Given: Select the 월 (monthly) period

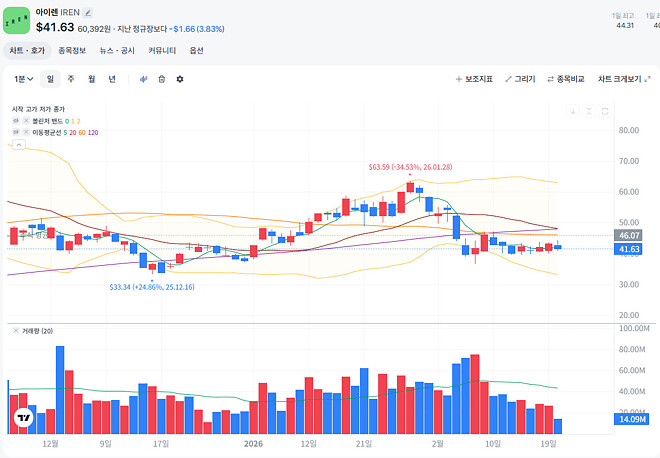Looking at the screenshot, I should pyautogui.click(x=91, y=79).
